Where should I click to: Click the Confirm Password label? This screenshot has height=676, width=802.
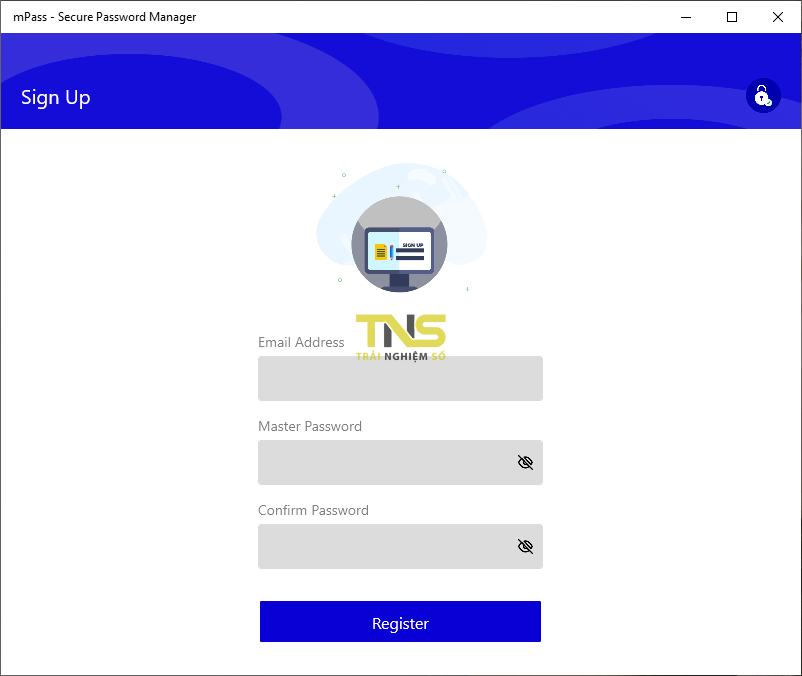313,510
